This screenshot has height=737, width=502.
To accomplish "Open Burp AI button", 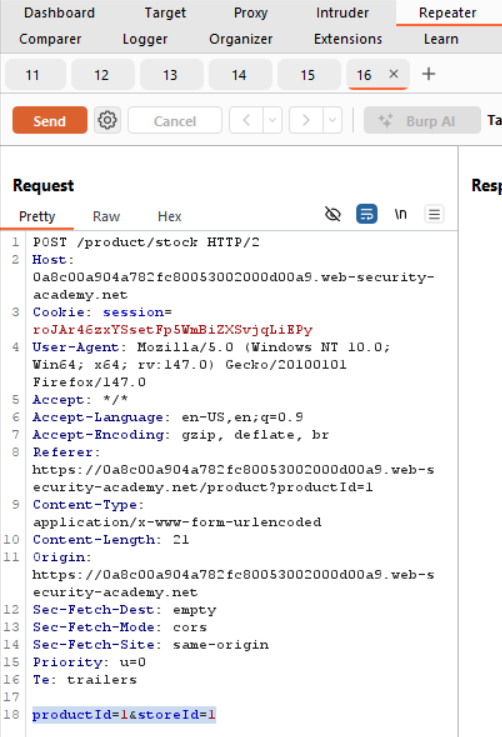I will 422,121.
